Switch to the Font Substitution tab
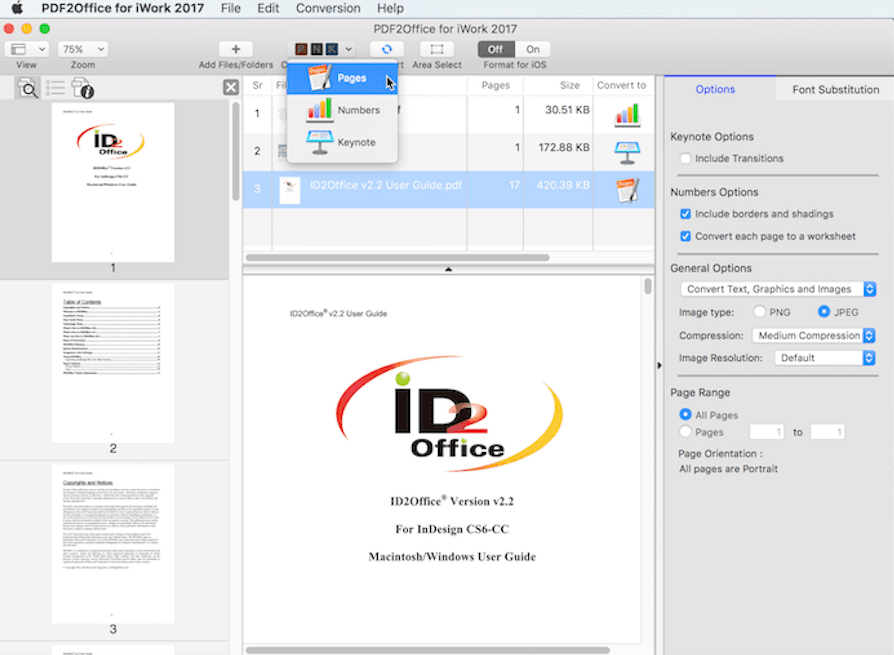The image size is (894, 655). coord(835,89)
